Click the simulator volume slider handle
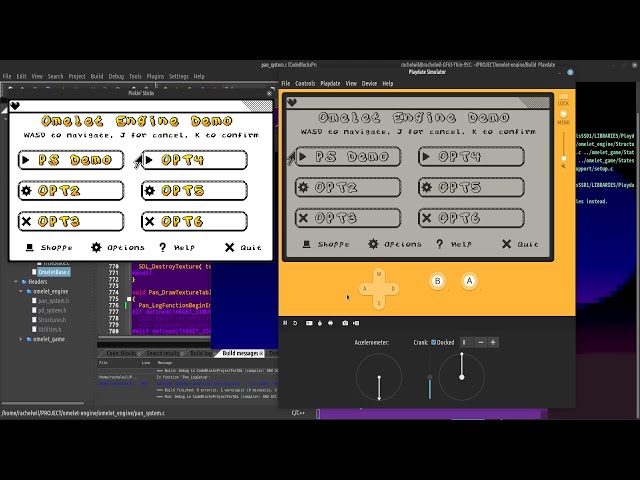 pos(564,158)
